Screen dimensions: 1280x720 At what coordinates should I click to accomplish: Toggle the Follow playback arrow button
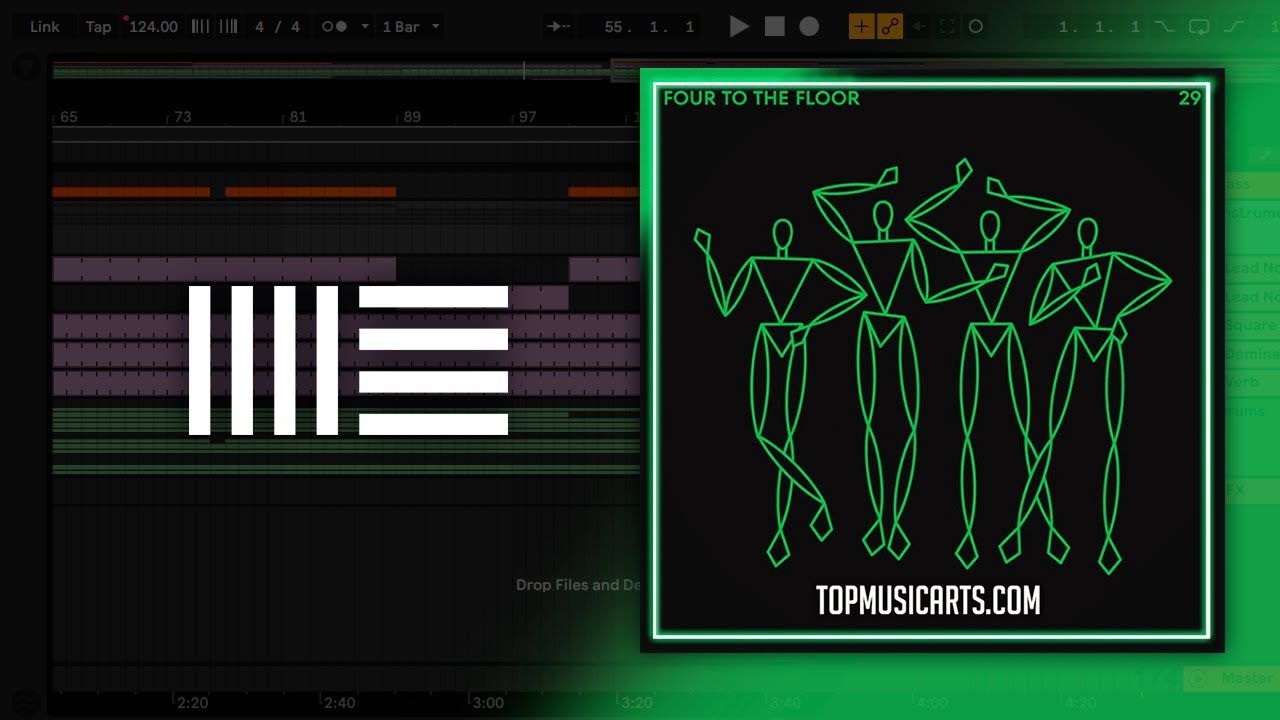point(560,27)
